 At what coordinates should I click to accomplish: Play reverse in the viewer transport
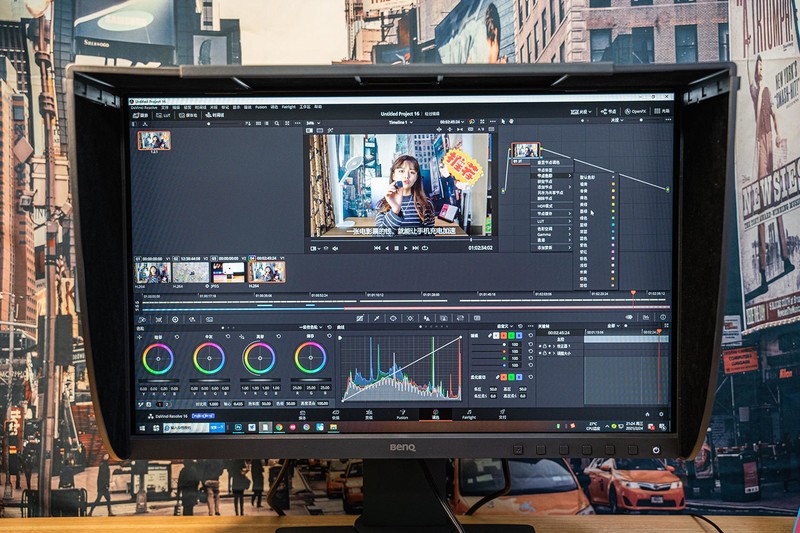tap(387, 248)
